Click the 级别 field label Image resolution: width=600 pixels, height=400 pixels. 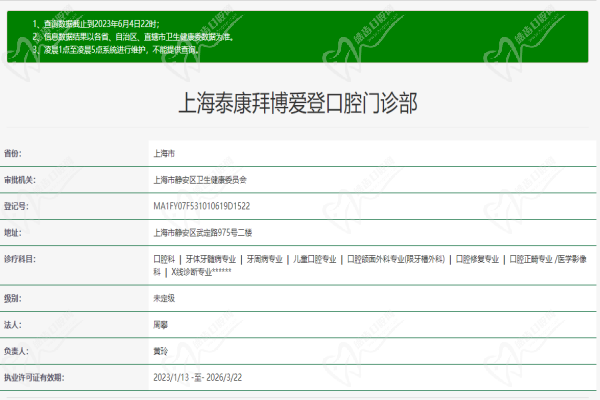13,298
